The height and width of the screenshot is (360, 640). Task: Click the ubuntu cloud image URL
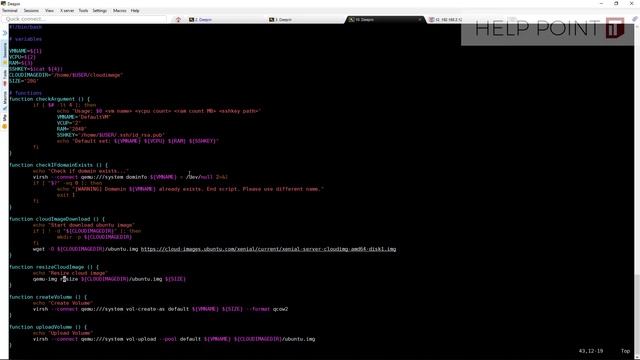coord(268,249)
